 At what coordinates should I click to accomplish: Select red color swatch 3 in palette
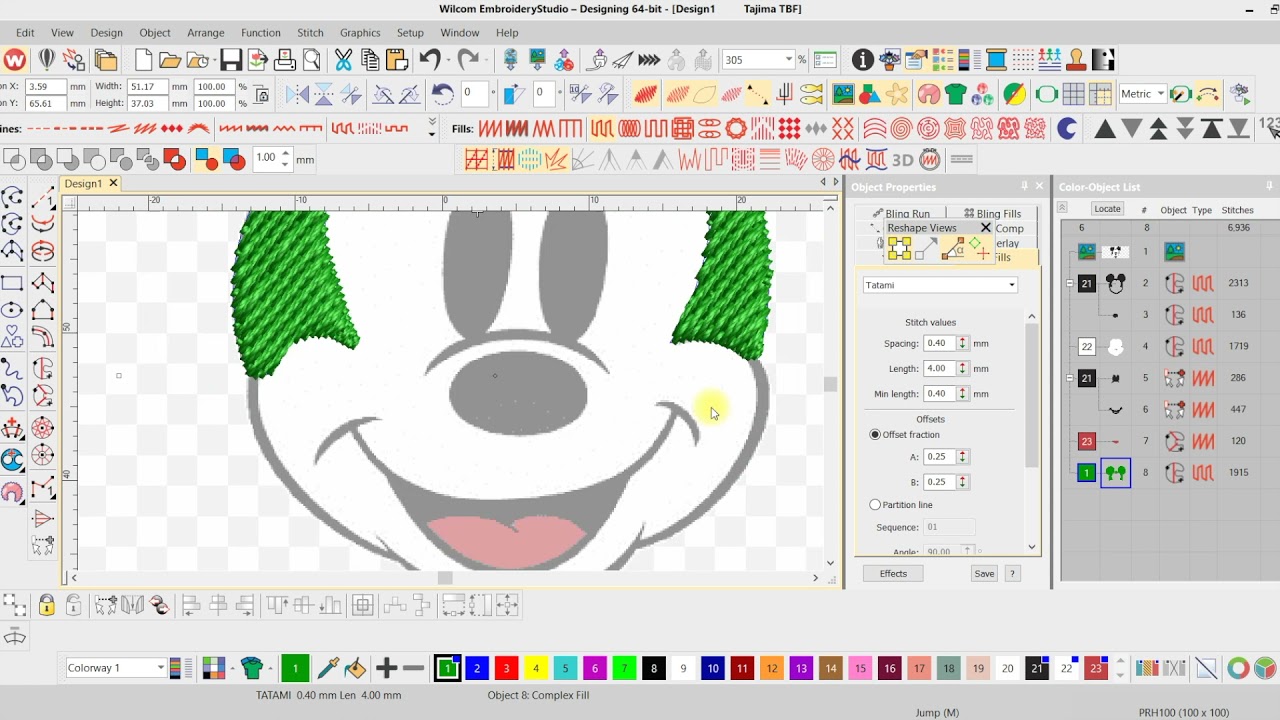pos(506,668)
